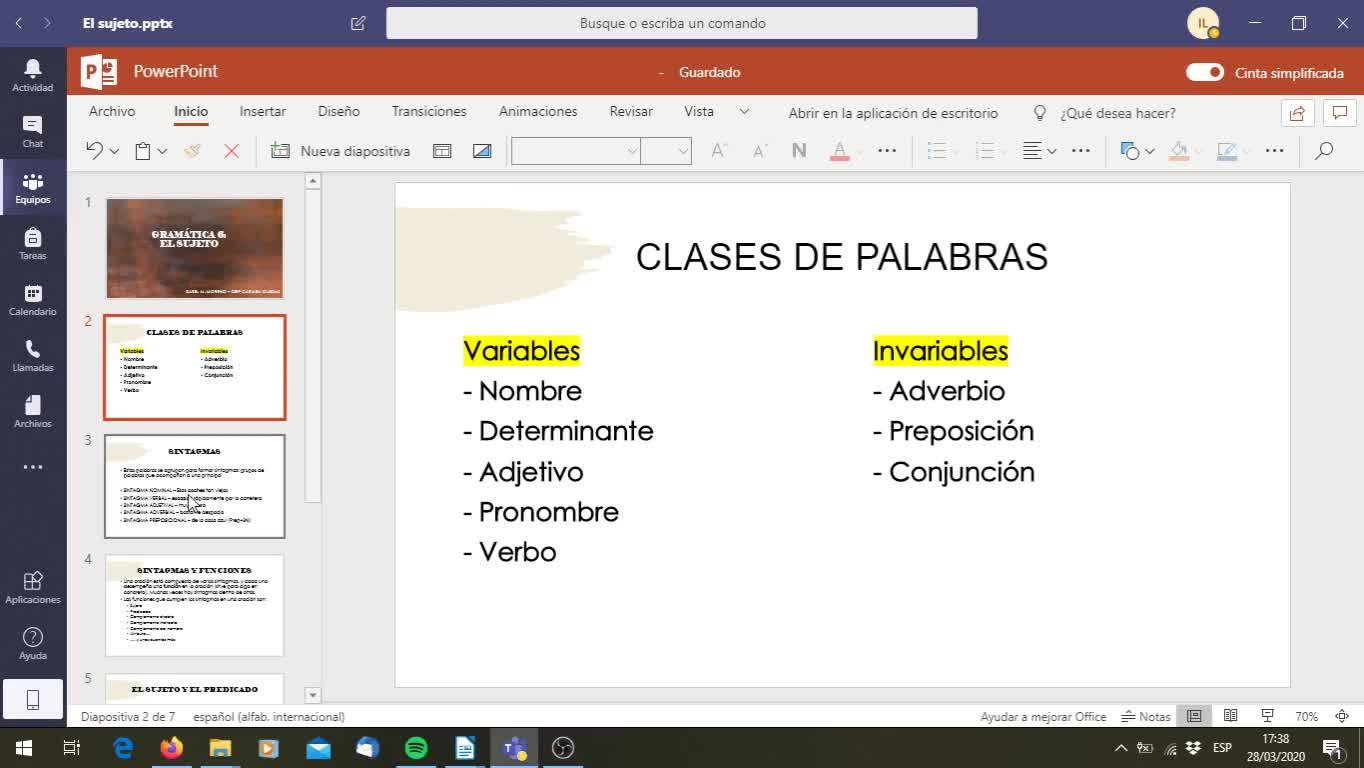Show more apps via sidebar ellipsis
Image resolution: width=1364 pixels, height=768 pixels.
click(x=33, y=467)
